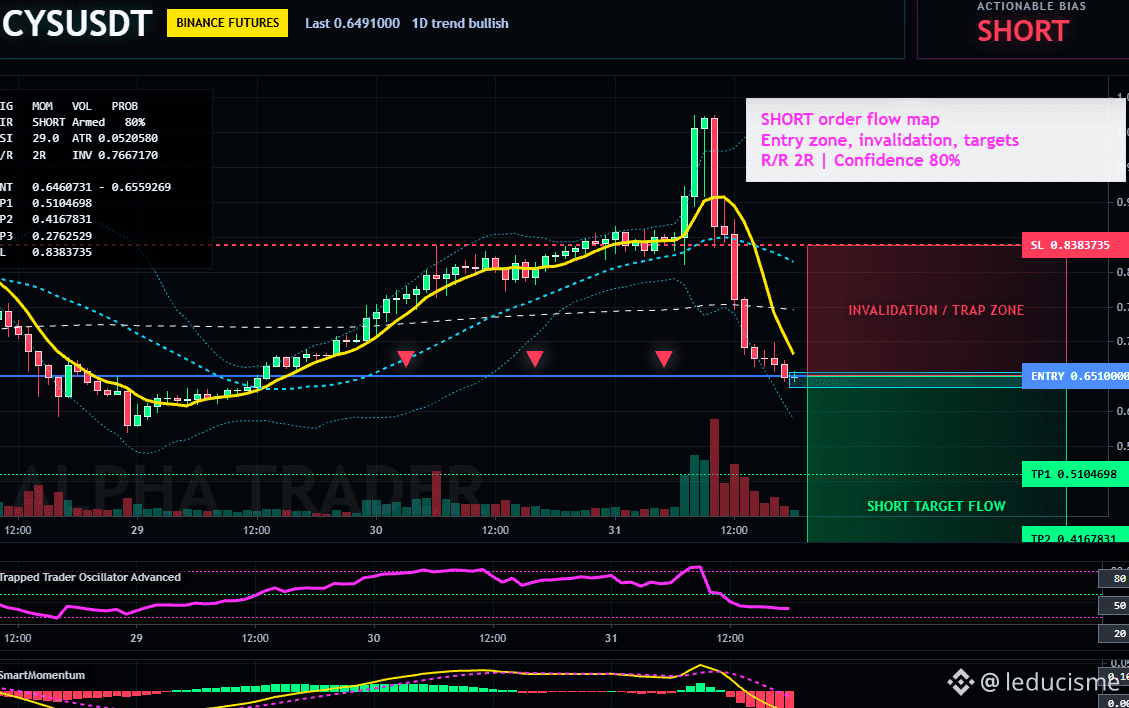
Task: Click the '31' date label on the main chart axis
Action: click(x=614, y=530)
